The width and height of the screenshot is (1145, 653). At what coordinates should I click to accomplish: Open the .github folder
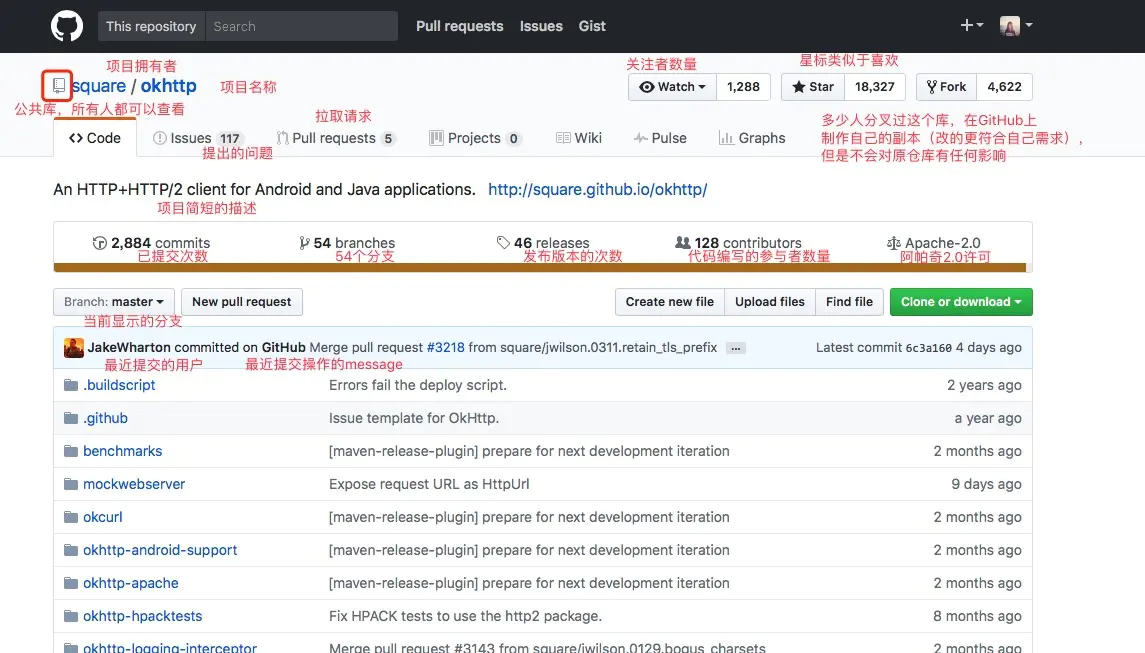tap(105, 418)
